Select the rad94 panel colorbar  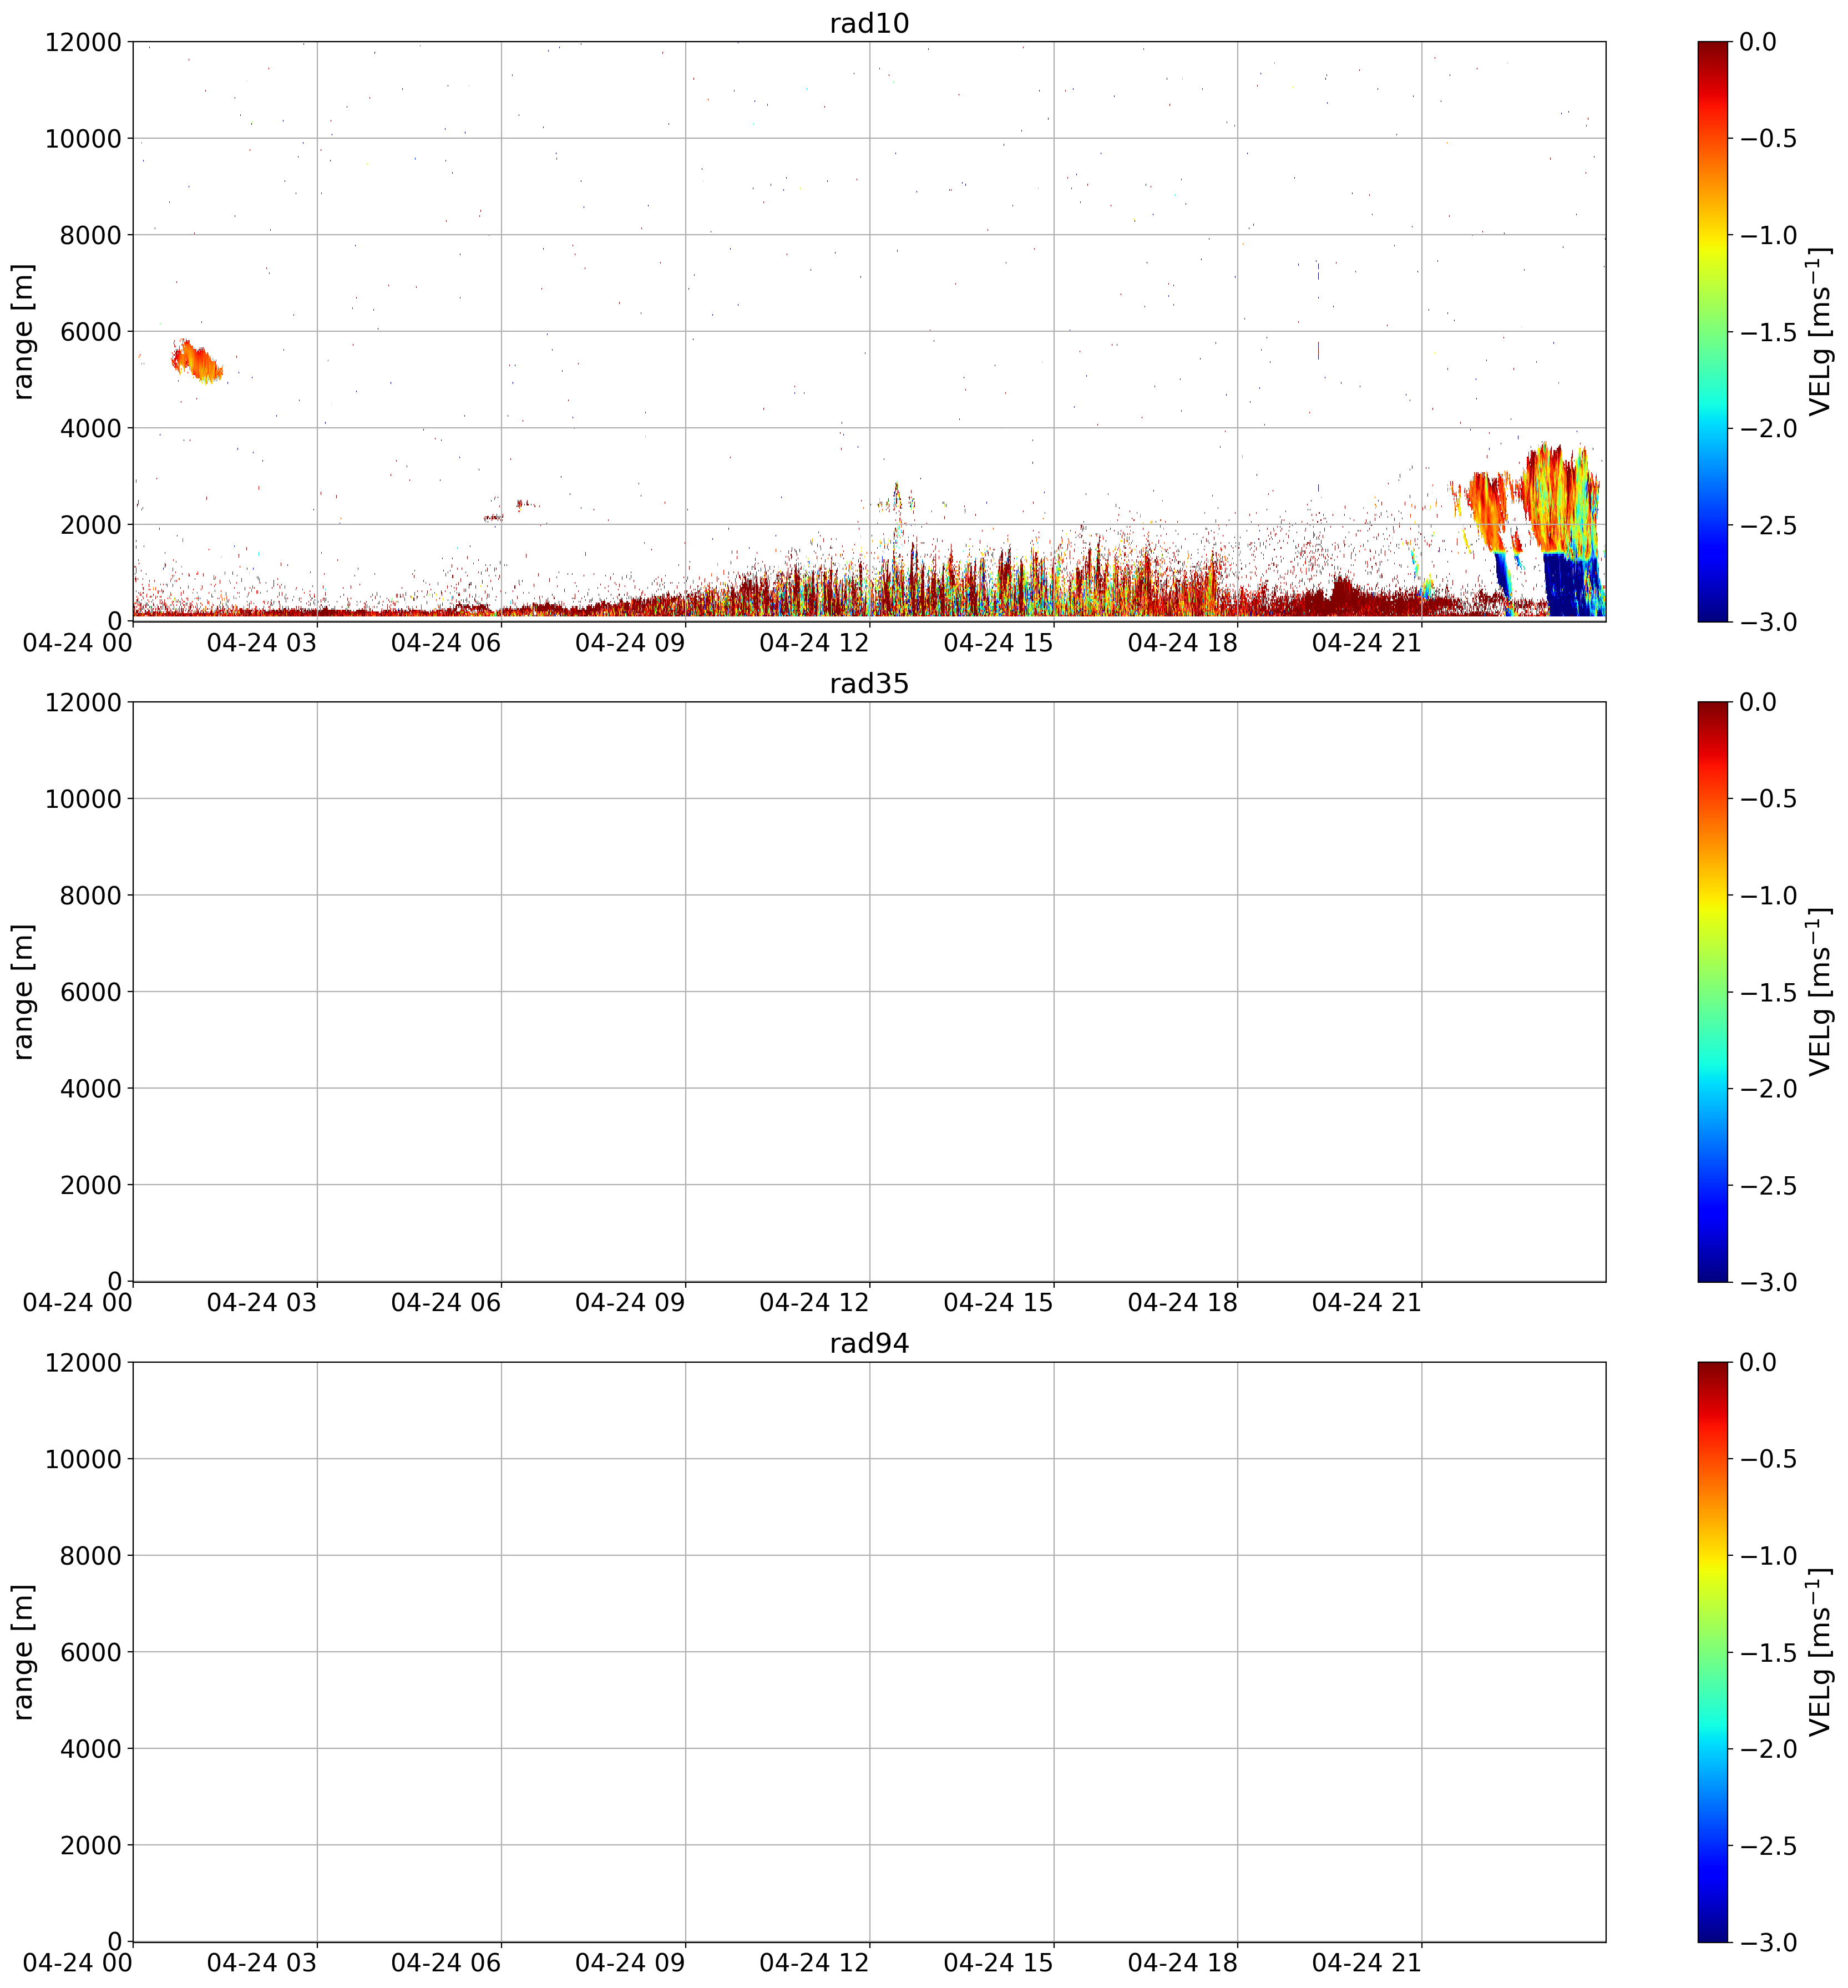(1712, 1652)
